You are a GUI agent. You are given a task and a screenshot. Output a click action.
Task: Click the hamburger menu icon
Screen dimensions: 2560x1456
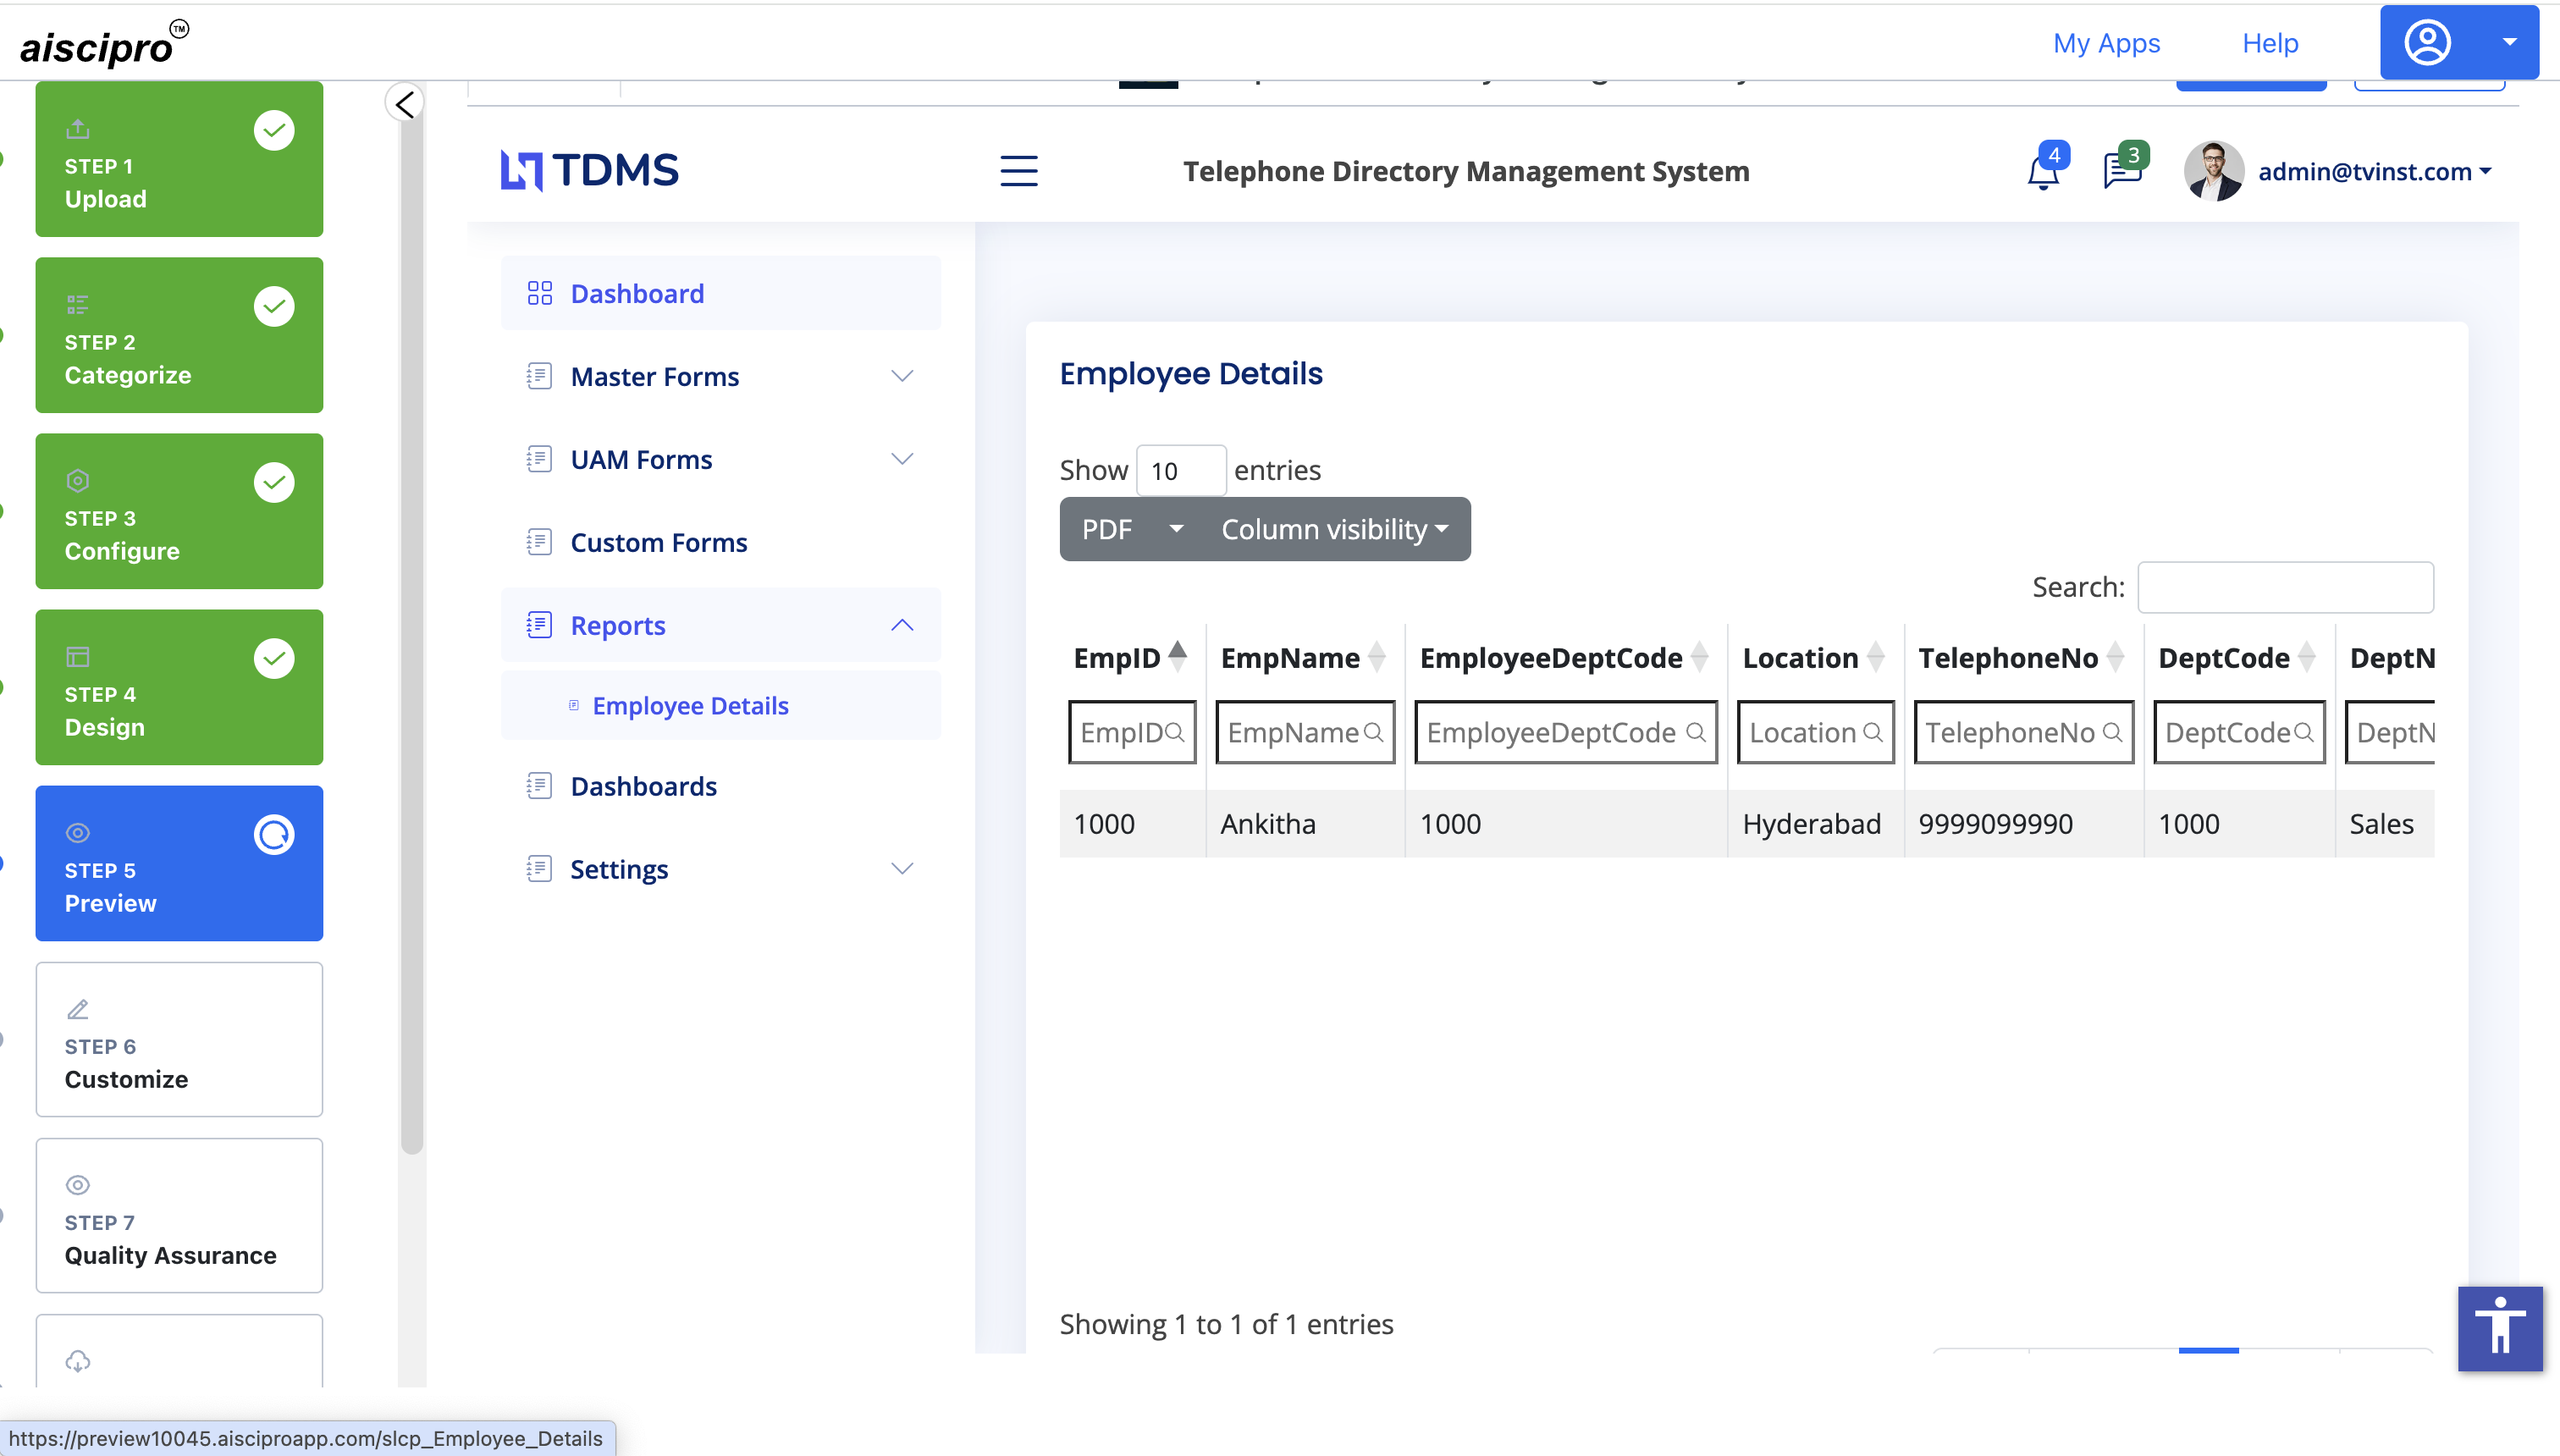1018,171
